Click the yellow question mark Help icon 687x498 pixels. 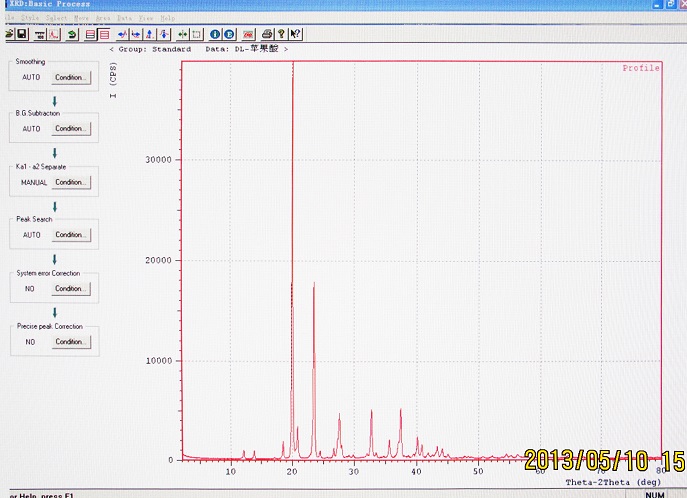[x=281, y=34]
